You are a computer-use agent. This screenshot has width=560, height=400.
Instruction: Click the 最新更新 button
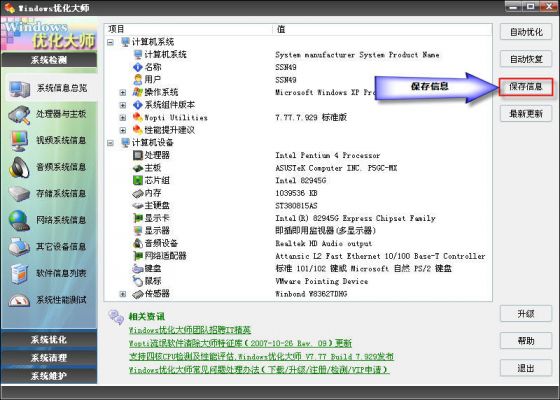click(x=526, y=114)
